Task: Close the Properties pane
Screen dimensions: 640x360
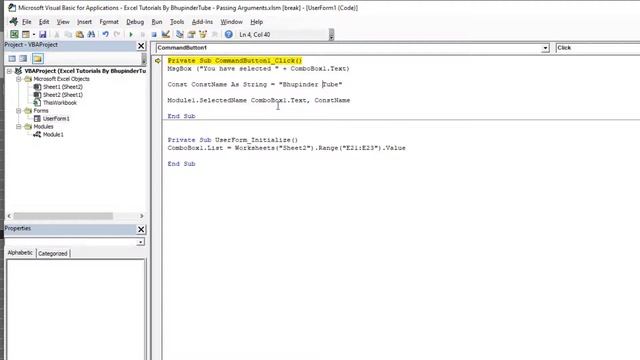Action: coord(141,229)
